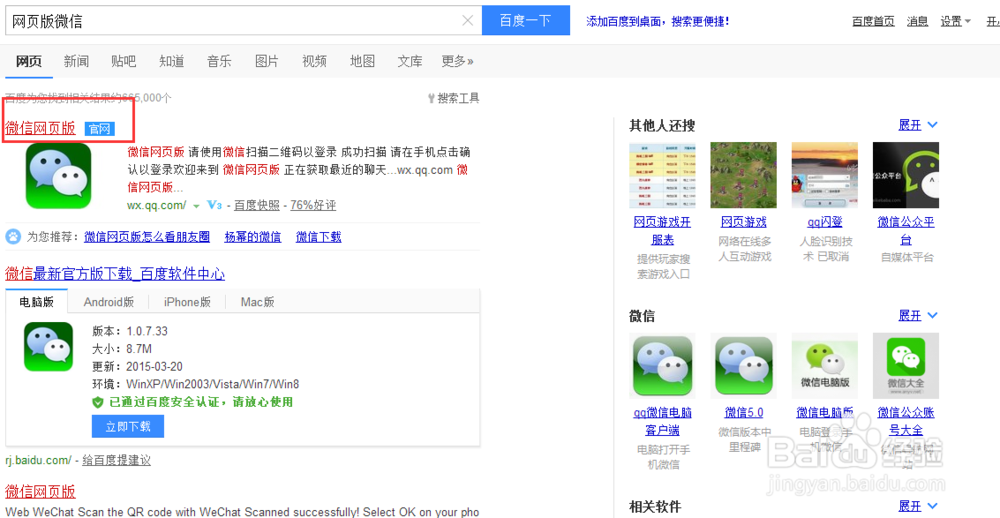Screen dimensions: 1000x518
Task: Open the qq闪登 text link
Action: tap(825, 222)
